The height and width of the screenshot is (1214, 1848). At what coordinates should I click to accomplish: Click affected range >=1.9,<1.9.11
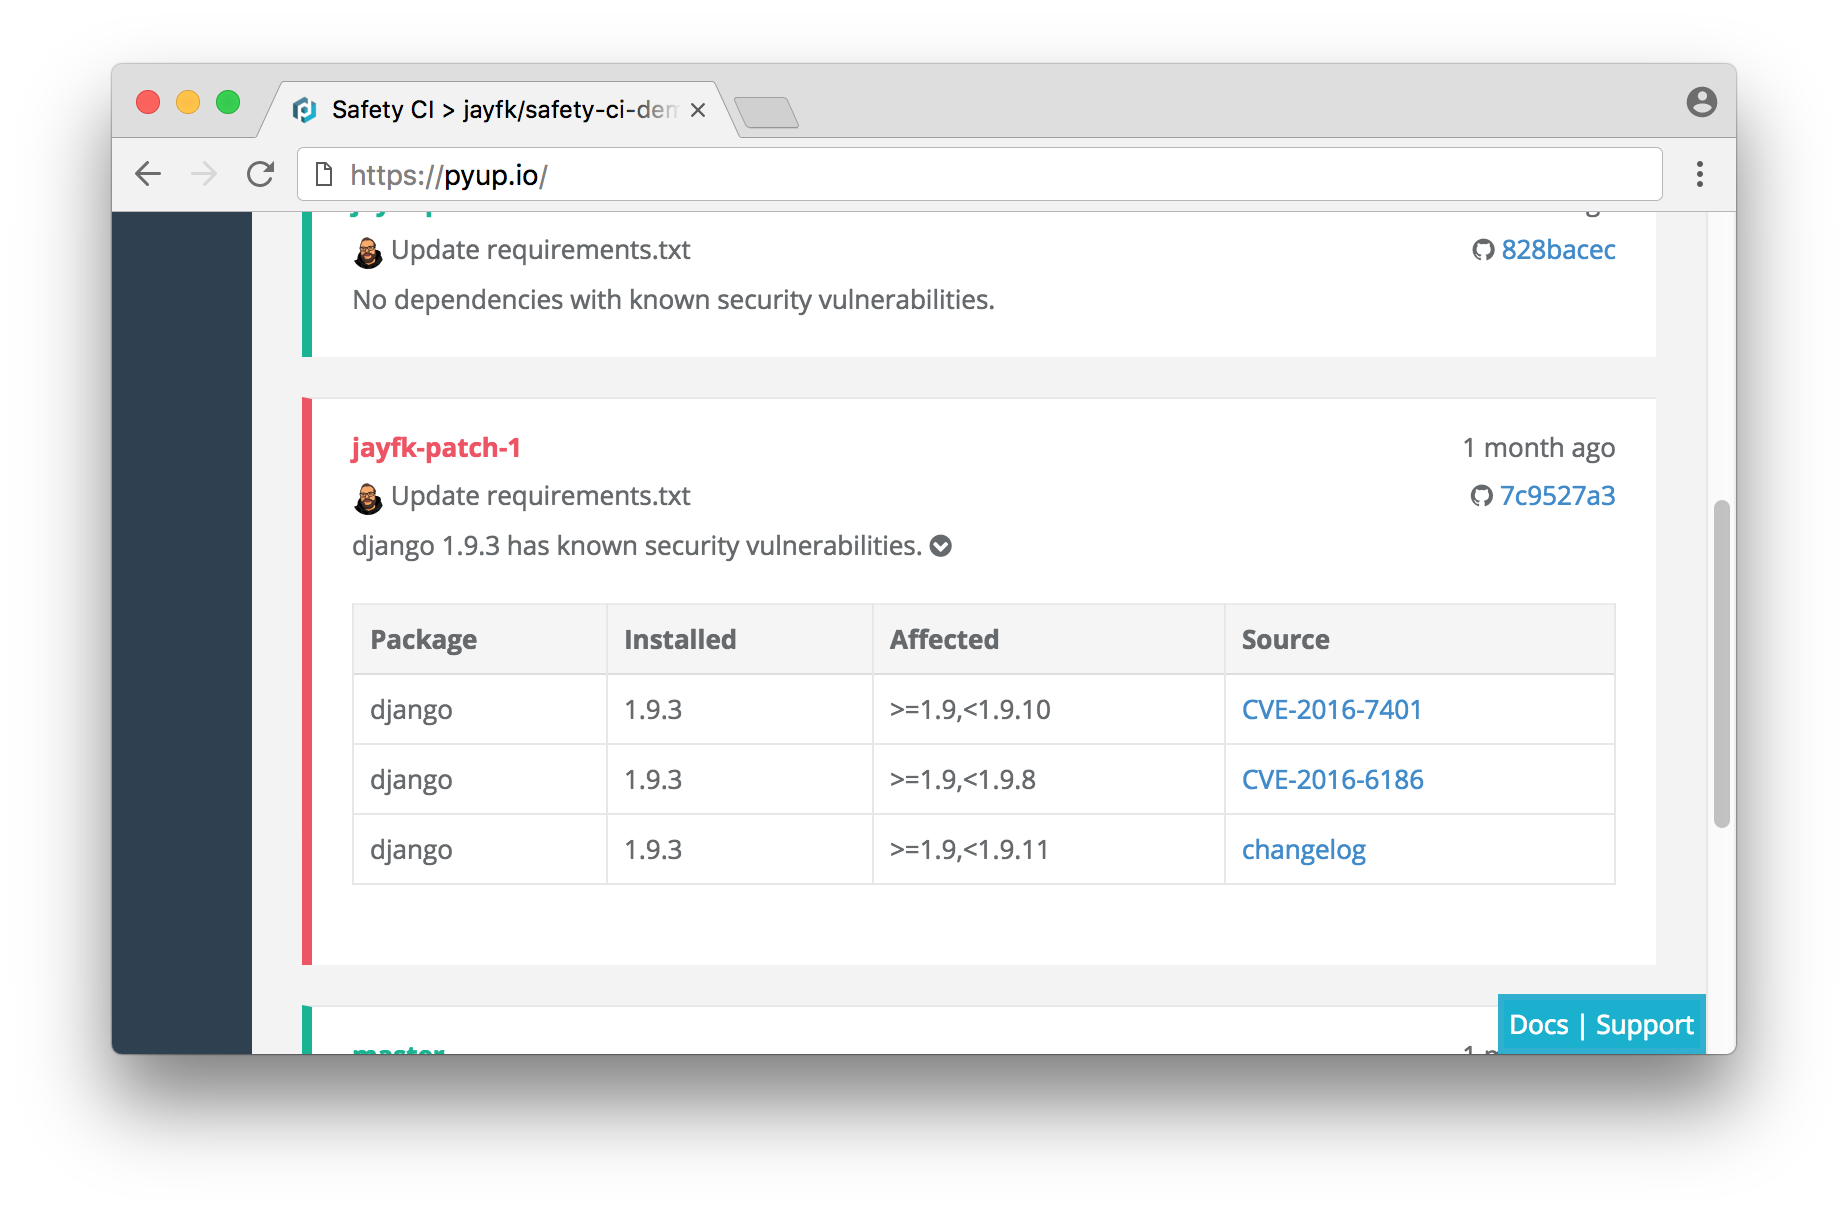[x=969, y=850]
